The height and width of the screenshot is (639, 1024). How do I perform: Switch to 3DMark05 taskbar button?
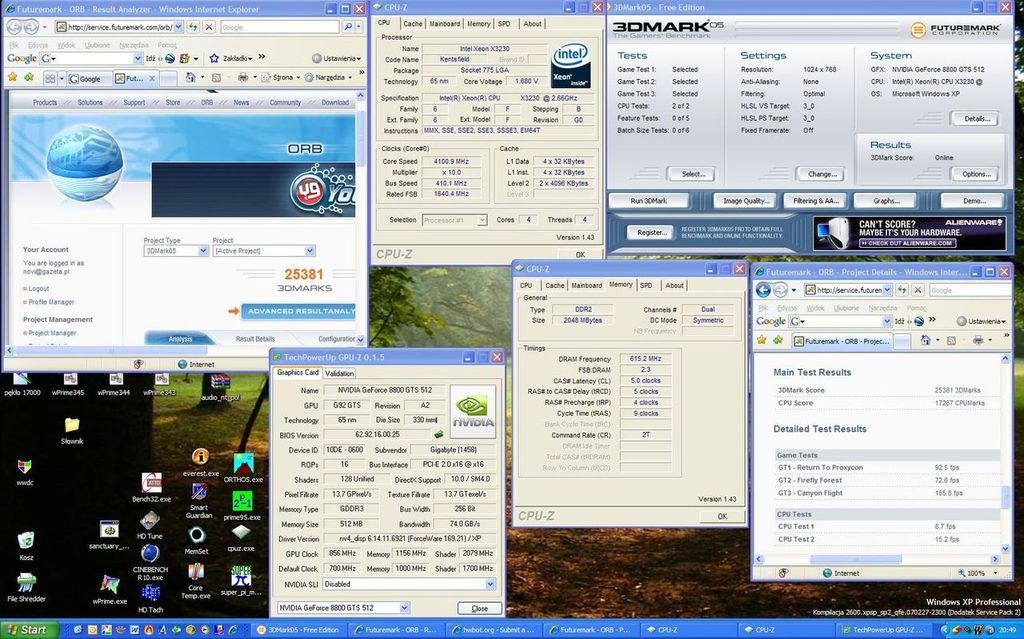pyautogui.click(x=298, y=630)
